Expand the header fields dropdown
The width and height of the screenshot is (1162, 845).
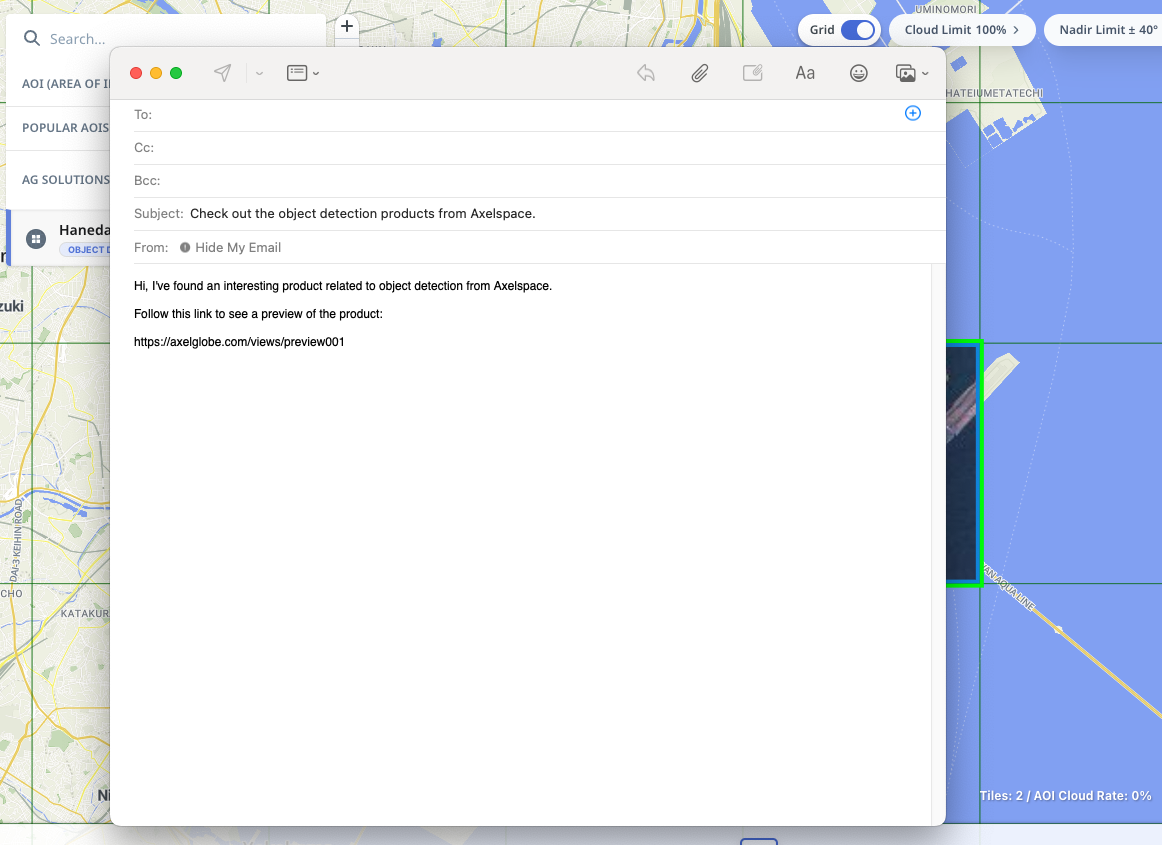point(303,73)
